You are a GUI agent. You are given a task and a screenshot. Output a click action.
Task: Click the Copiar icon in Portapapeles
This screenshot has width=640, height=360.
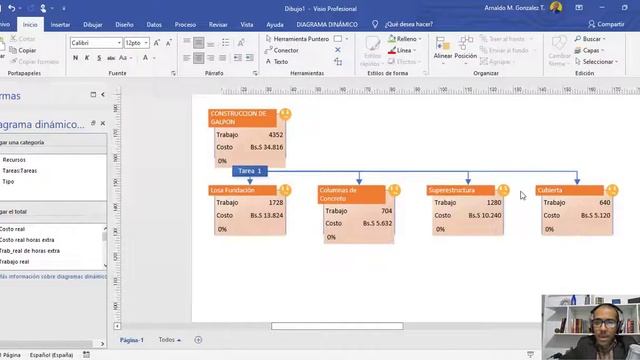click(13, 50)
